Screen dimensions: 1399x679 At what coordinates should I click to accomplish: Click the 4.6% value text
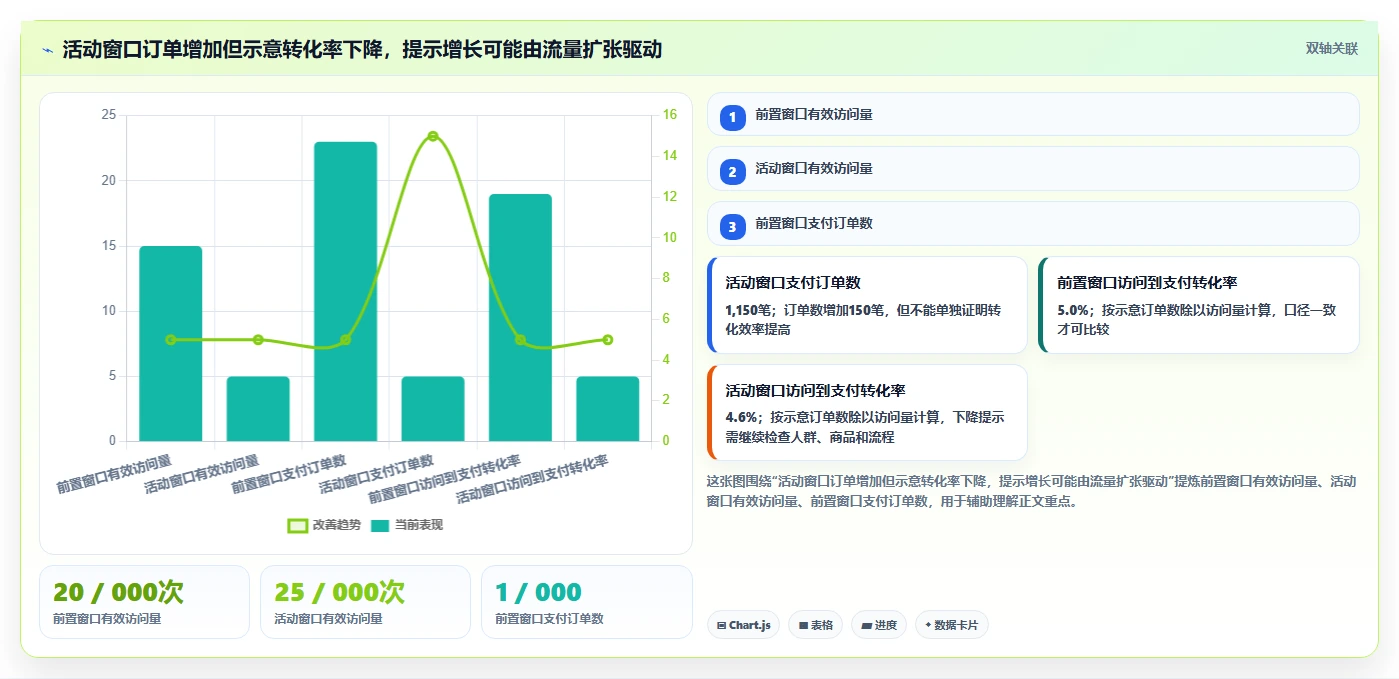[x=741, y=418]
